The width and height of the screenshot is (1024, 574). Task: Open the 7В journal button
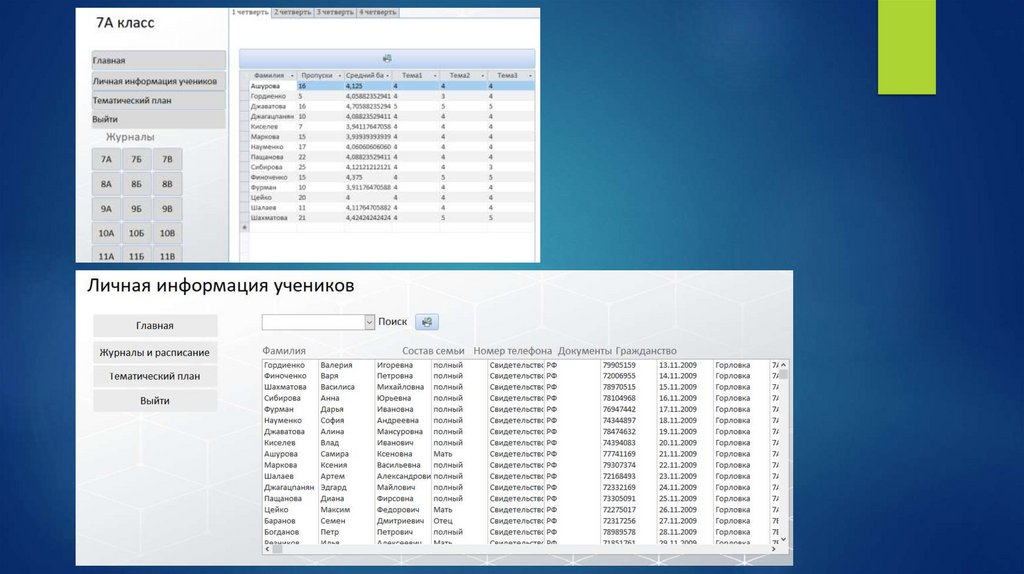point(167,159)
